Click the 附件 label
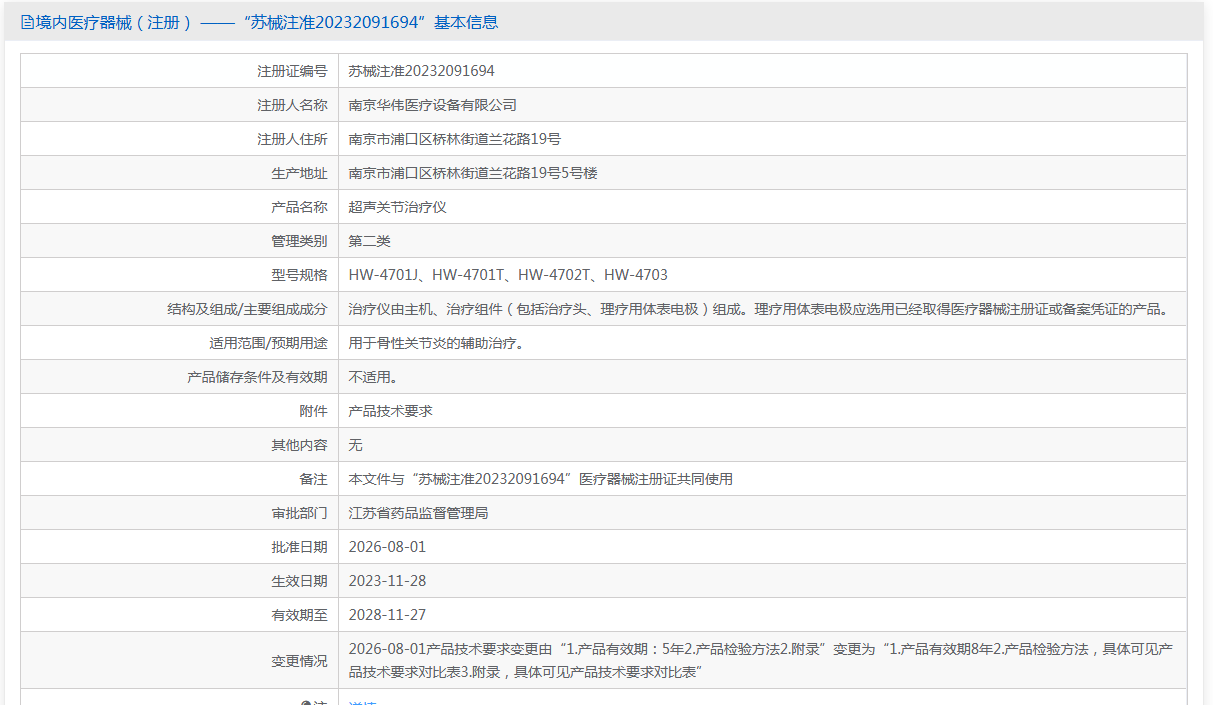Viewport: 1213px width, 705px height. point(313,411)
